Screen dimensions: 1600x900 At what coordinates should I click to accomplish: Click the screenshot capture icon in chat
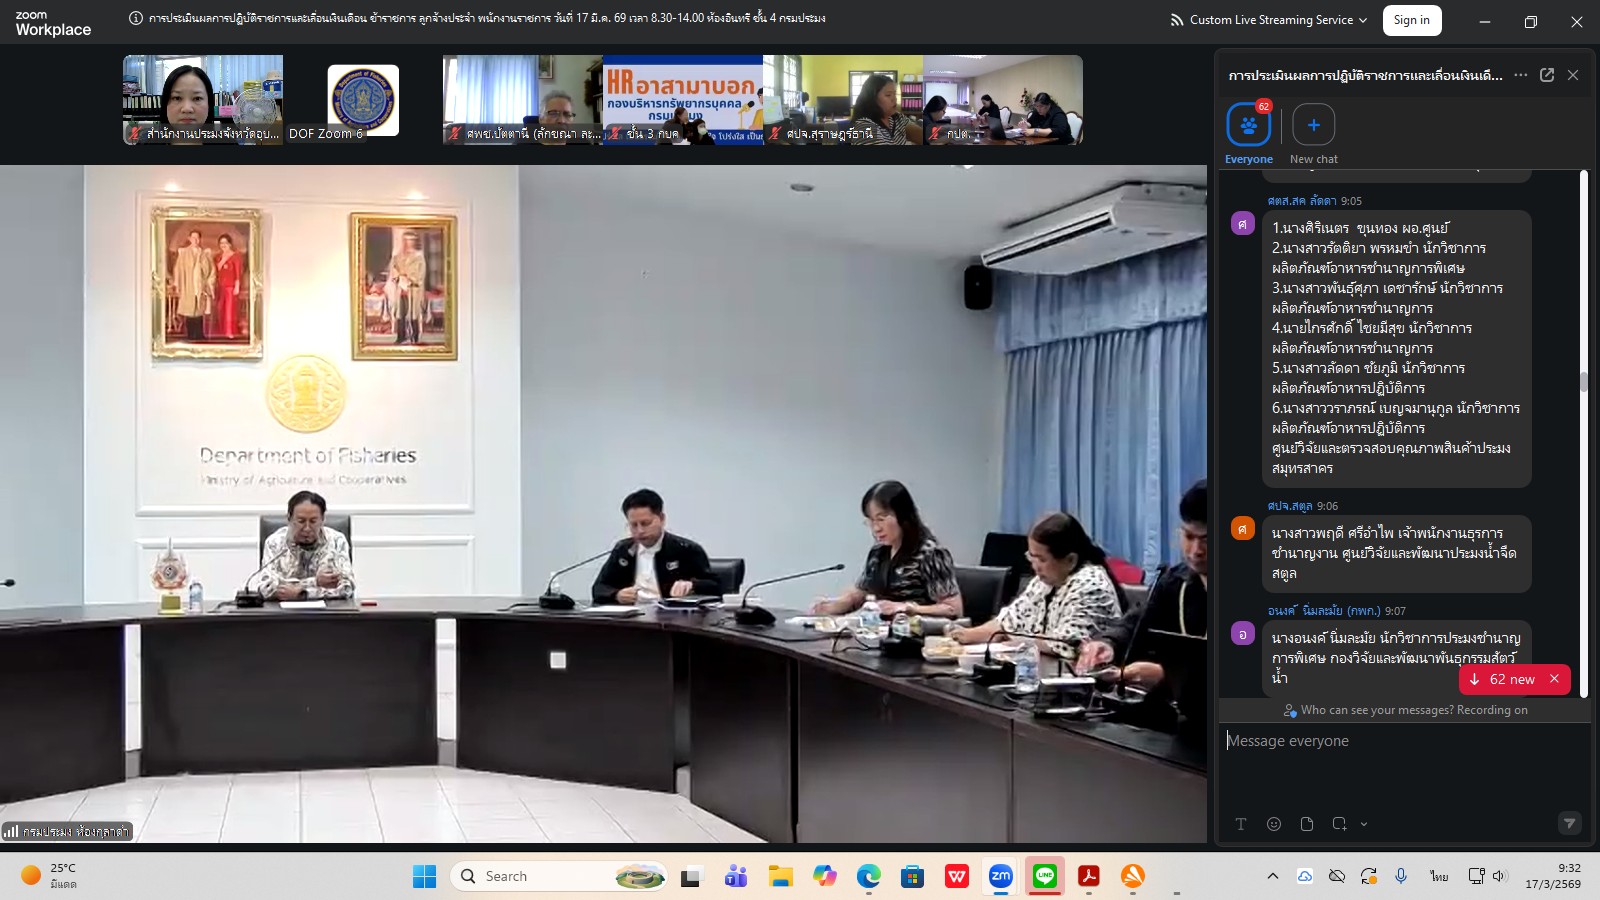1339,824
